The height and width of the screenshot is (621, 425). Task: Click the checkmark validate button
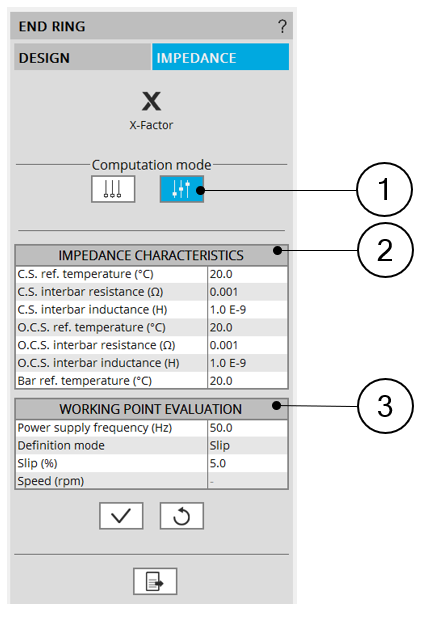coord(121,516)
